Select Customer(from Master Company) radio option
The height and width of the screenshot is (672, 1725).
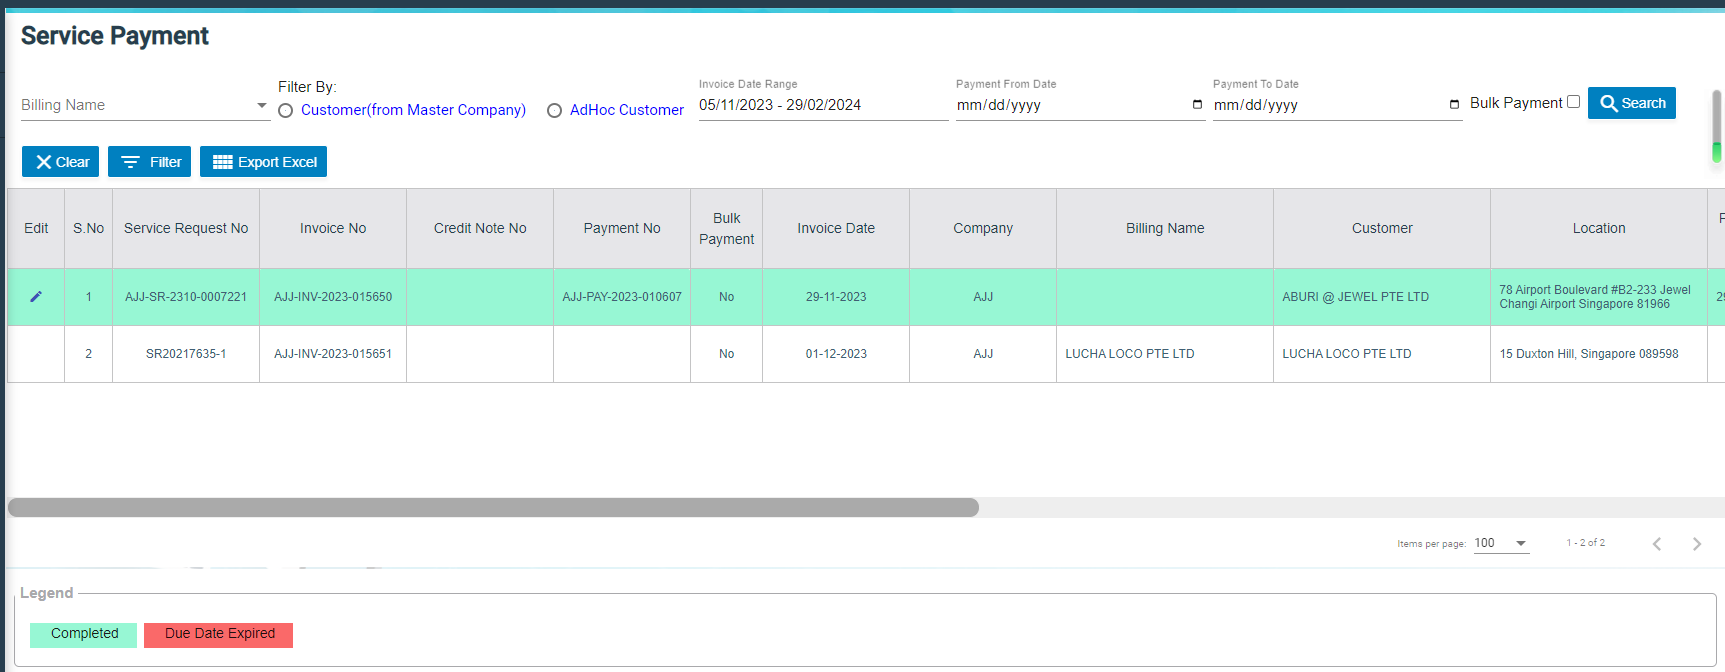(286, 111)
